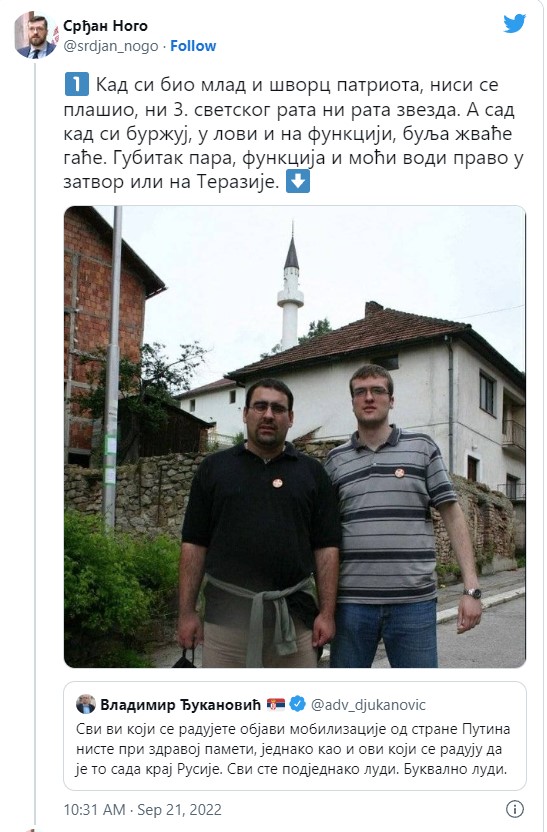
Task: Click the blue verified badge
Action: click(298, 704)
